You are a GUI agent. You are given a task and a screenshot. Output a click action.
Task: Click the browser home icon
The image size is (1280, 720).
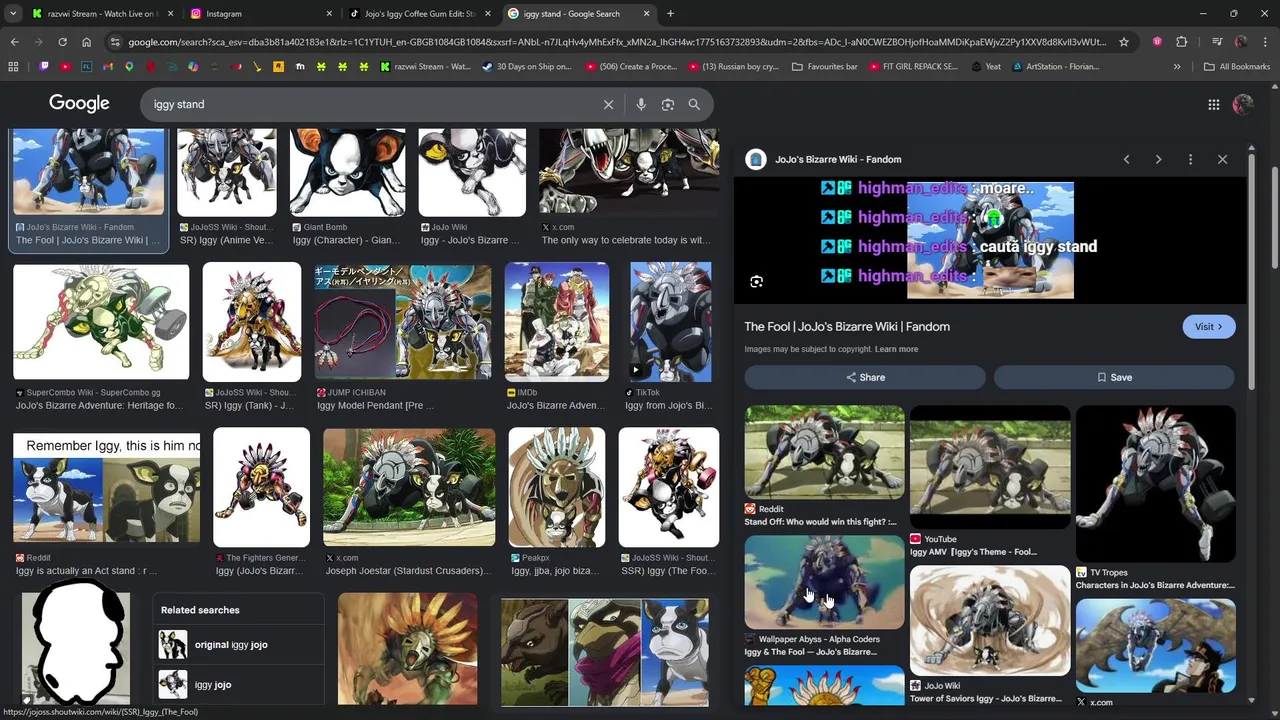86,42
